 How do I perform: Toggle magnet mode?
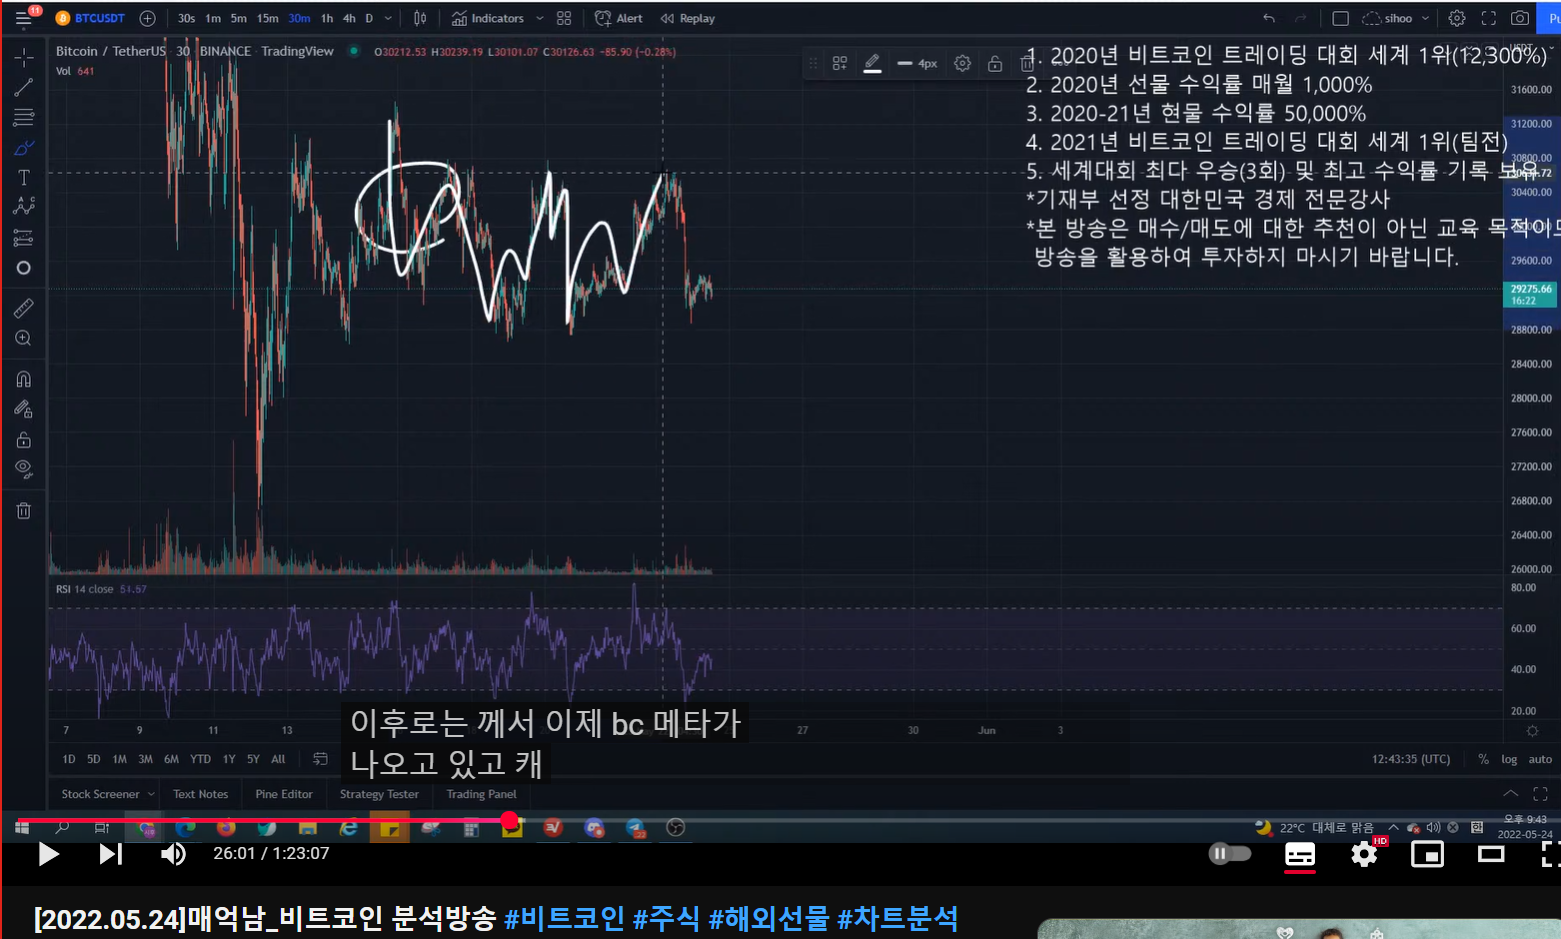(24, 379)
